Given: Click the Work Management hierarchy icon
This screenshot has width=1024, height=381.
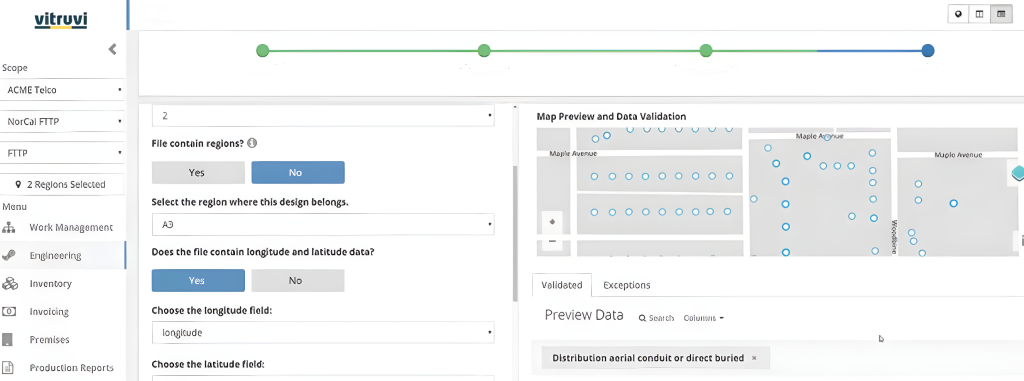Looking at the screenshot, I should coord(8,227).
